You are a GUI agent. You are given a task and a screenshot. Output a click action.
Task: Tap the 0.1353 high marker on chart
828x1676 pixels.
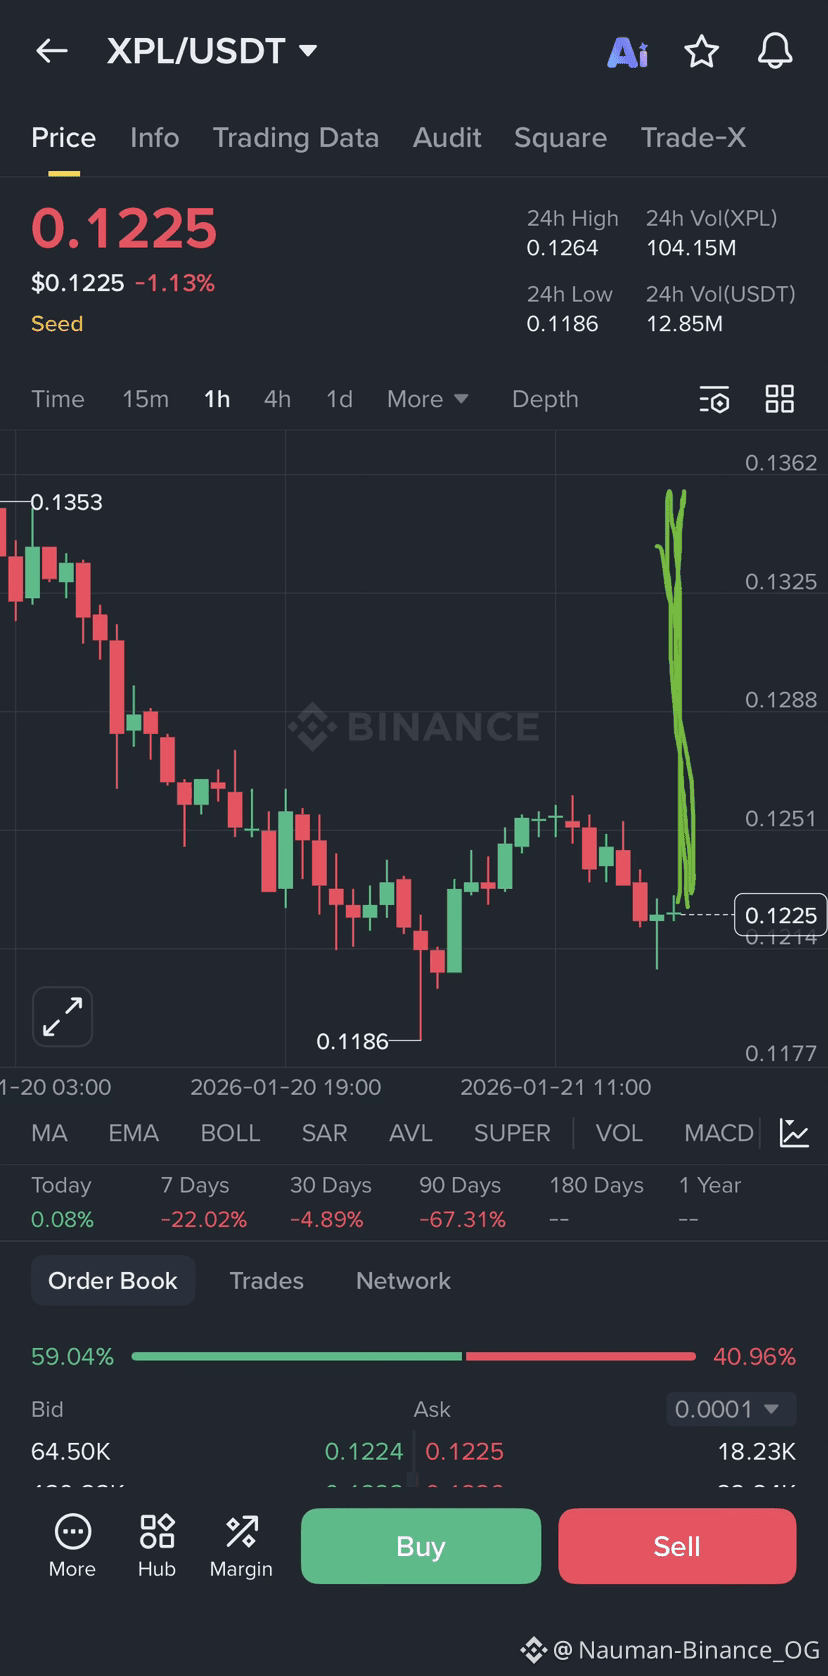tap(66, 502)
